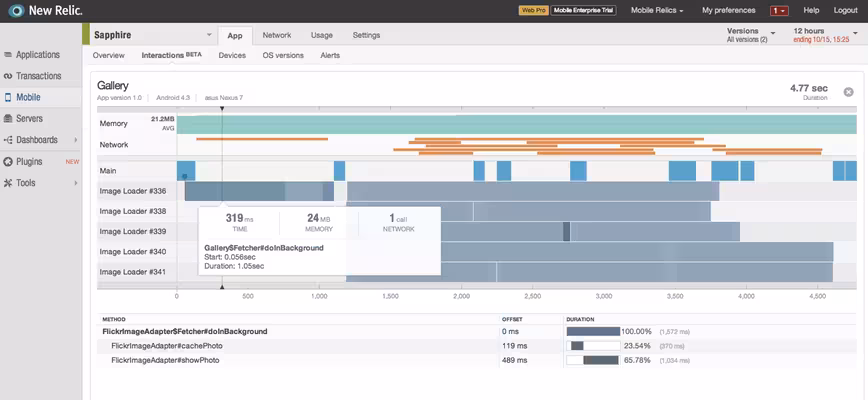Viewport: 868px width, 400px height.
Task: Open the Mobile Relics account menu
Action: (x=657, y=11)
